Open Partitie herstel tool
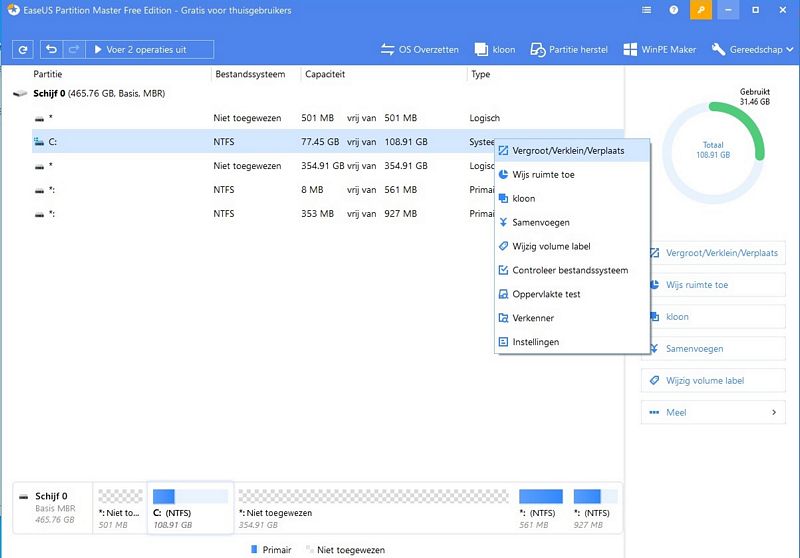Screen dimensions: 800x558 tap(569, 49)
